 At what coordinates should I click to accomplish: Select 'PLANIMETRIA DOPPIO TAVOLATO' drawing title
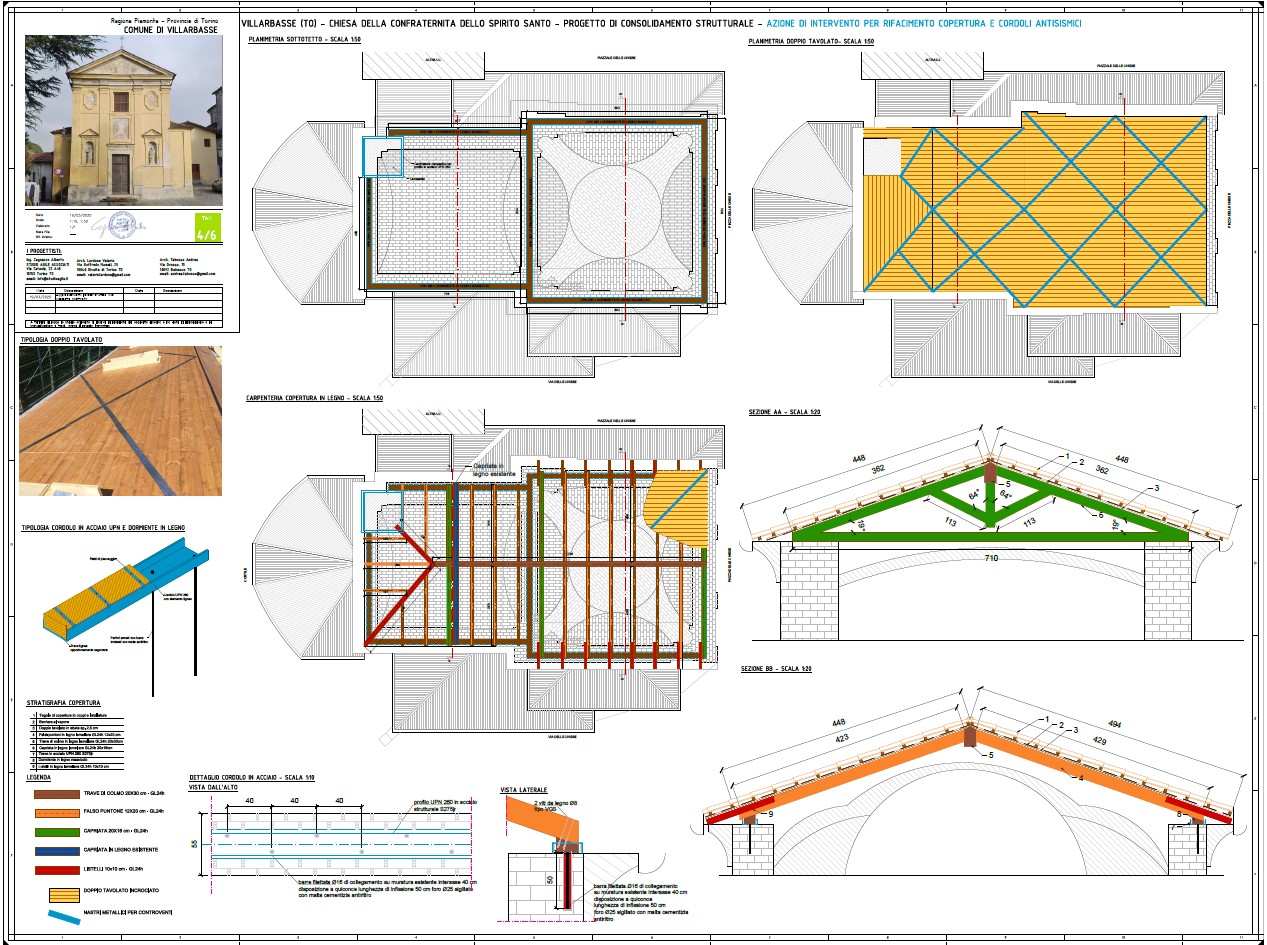[x=812, y=41]
